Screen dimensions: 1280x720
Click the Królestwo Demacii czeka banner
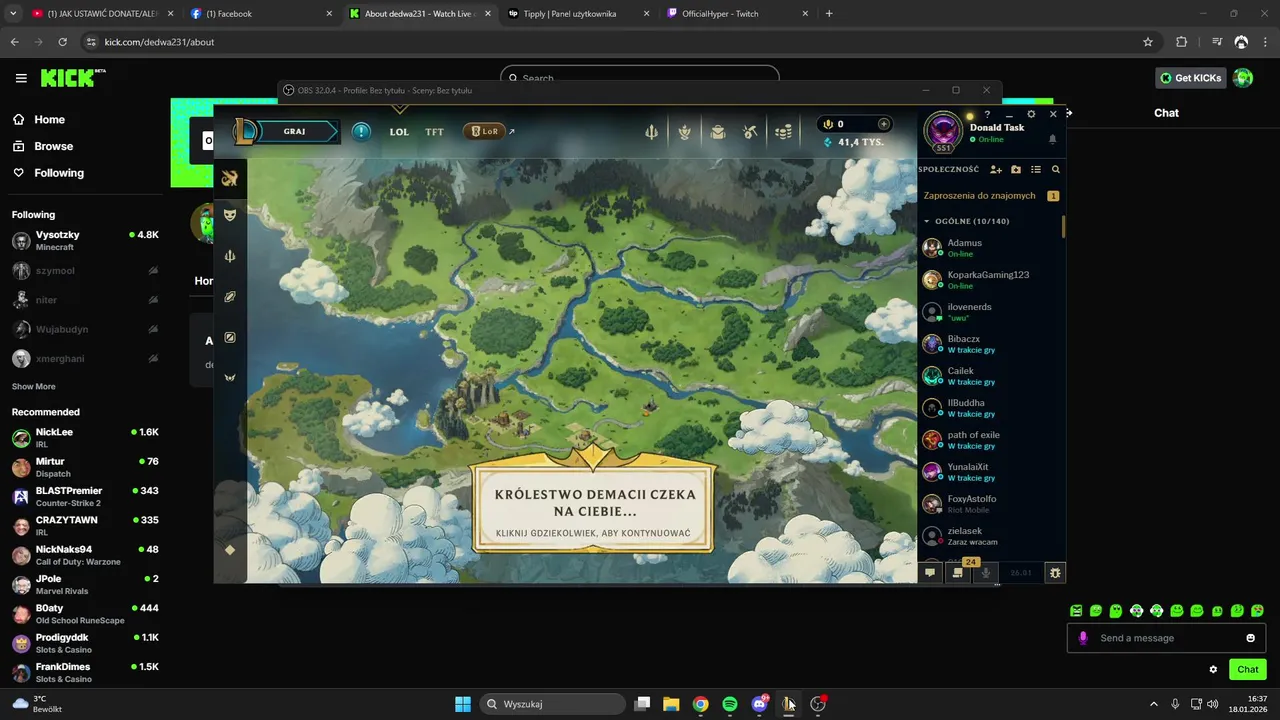pos(593,507)
